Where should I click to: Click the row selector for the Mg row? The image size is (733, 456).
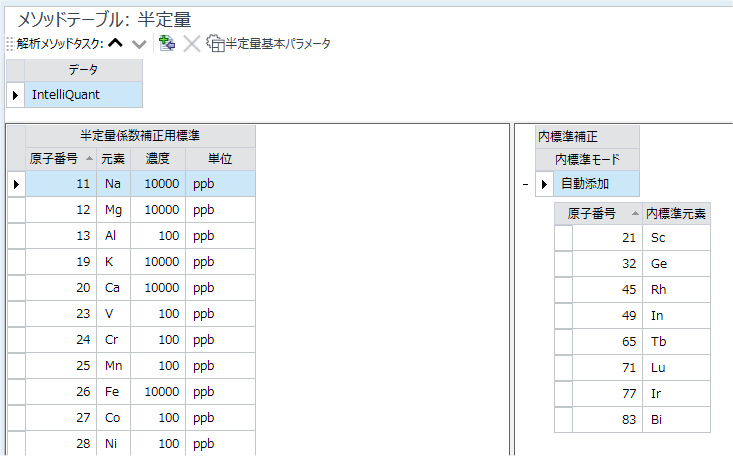16,210
